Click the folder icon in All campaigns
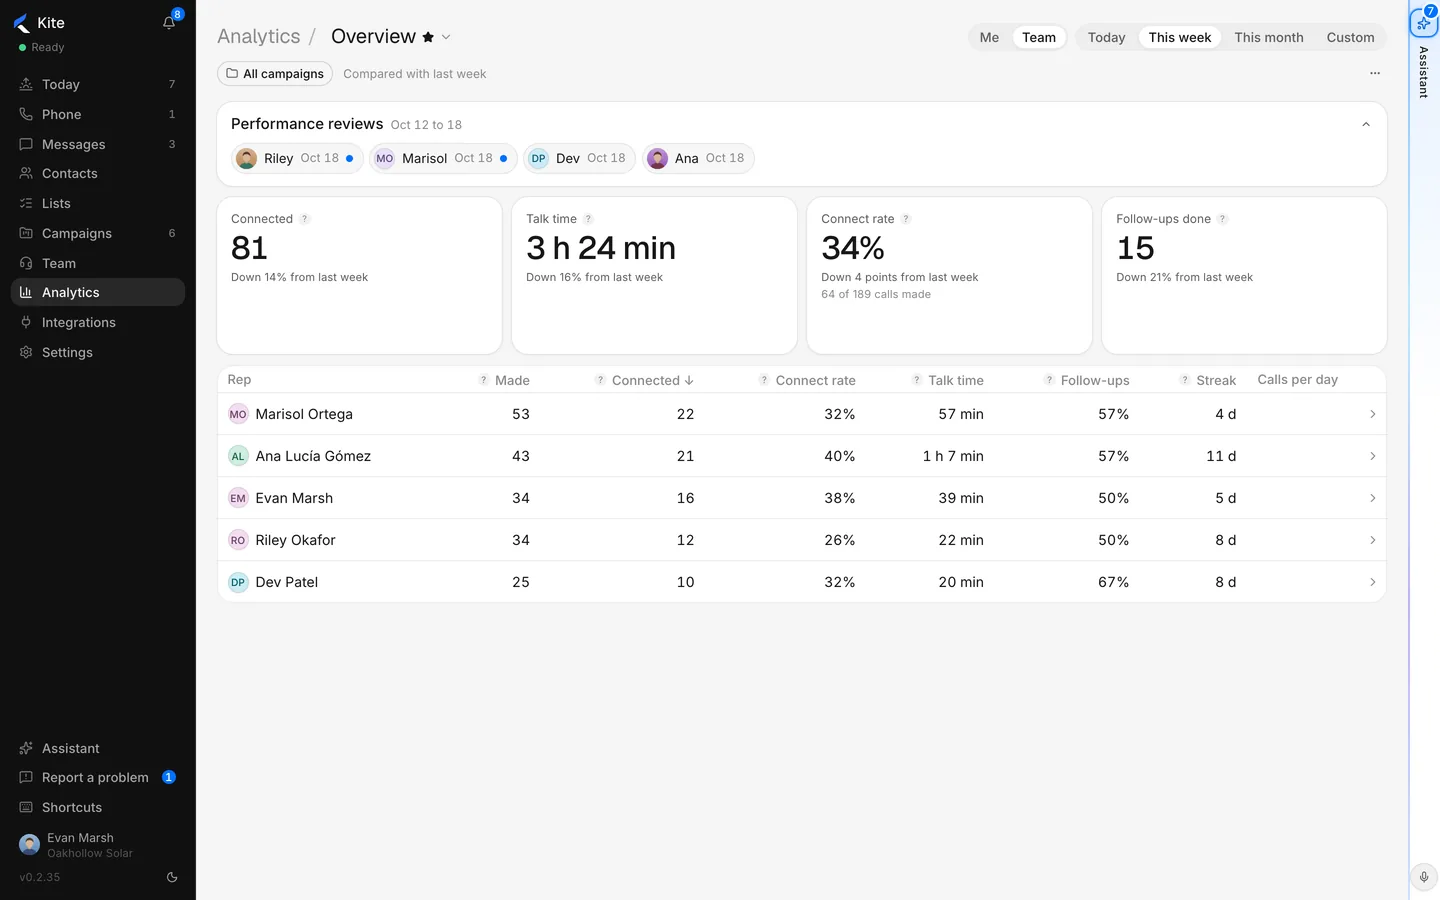 [x=232, y=74]
